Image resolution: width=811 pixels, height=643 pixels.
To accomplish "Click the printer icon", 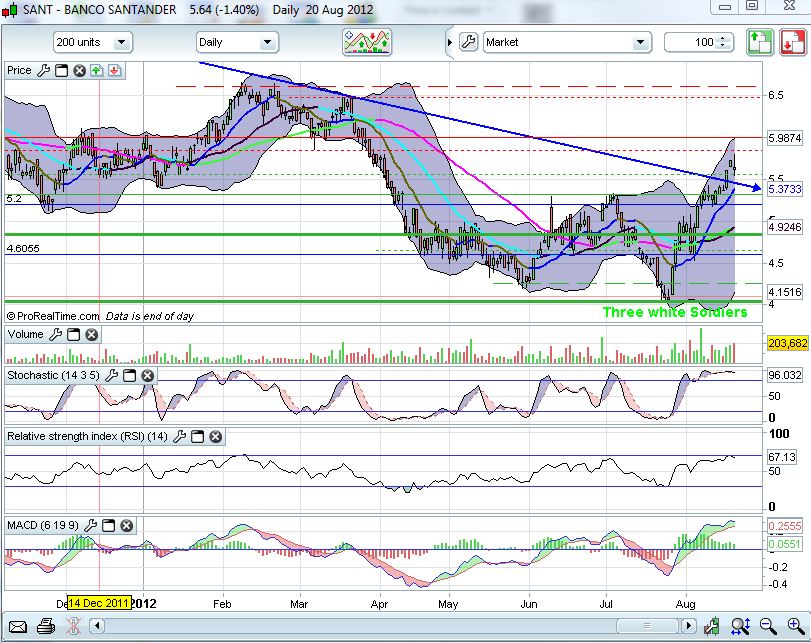I will [x=46, y=626].
